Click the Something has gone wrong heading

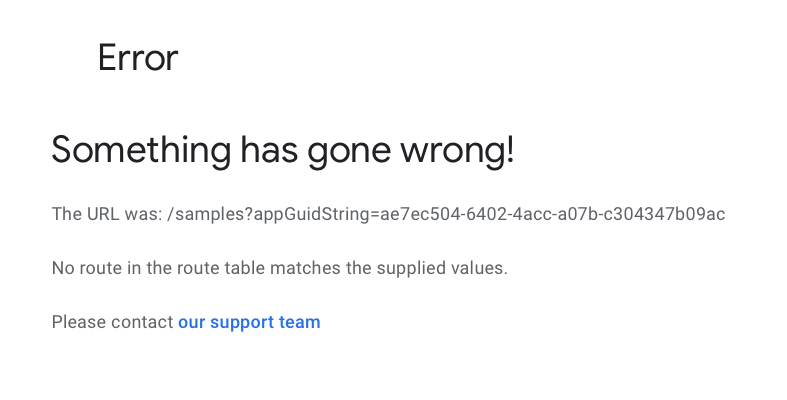[283, 151]
